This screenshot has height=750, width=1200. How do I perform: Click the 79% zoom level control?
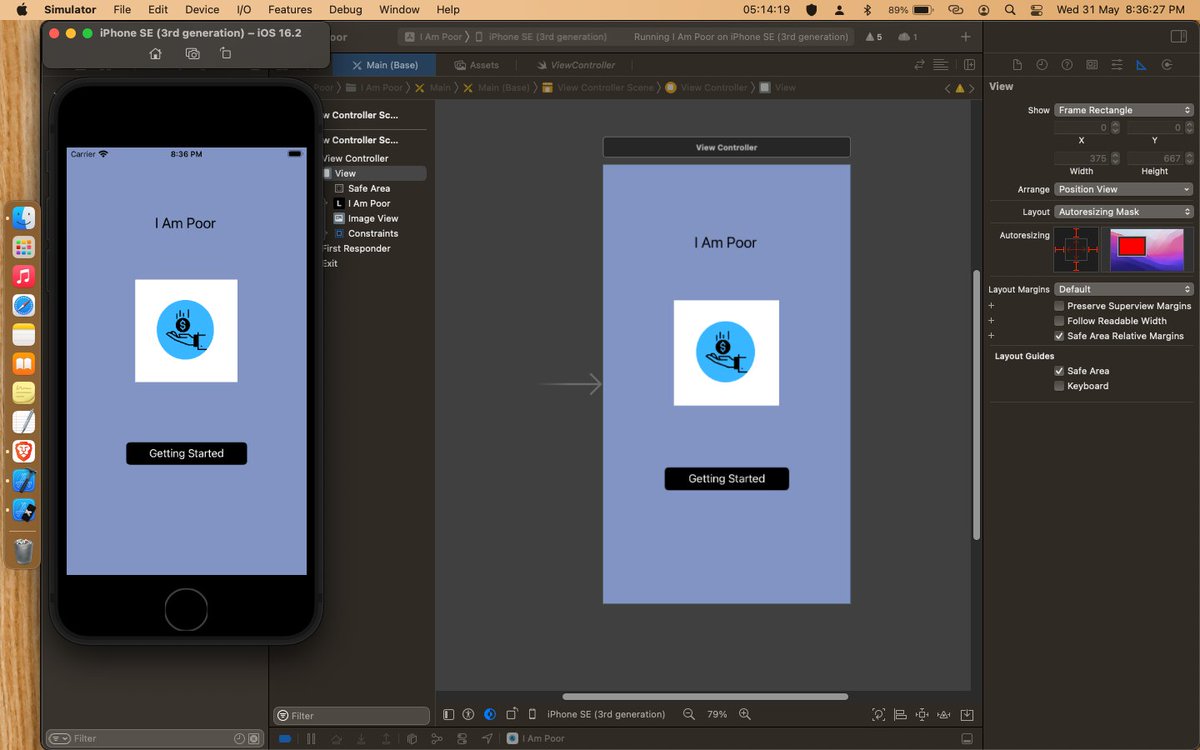(715, 714)
